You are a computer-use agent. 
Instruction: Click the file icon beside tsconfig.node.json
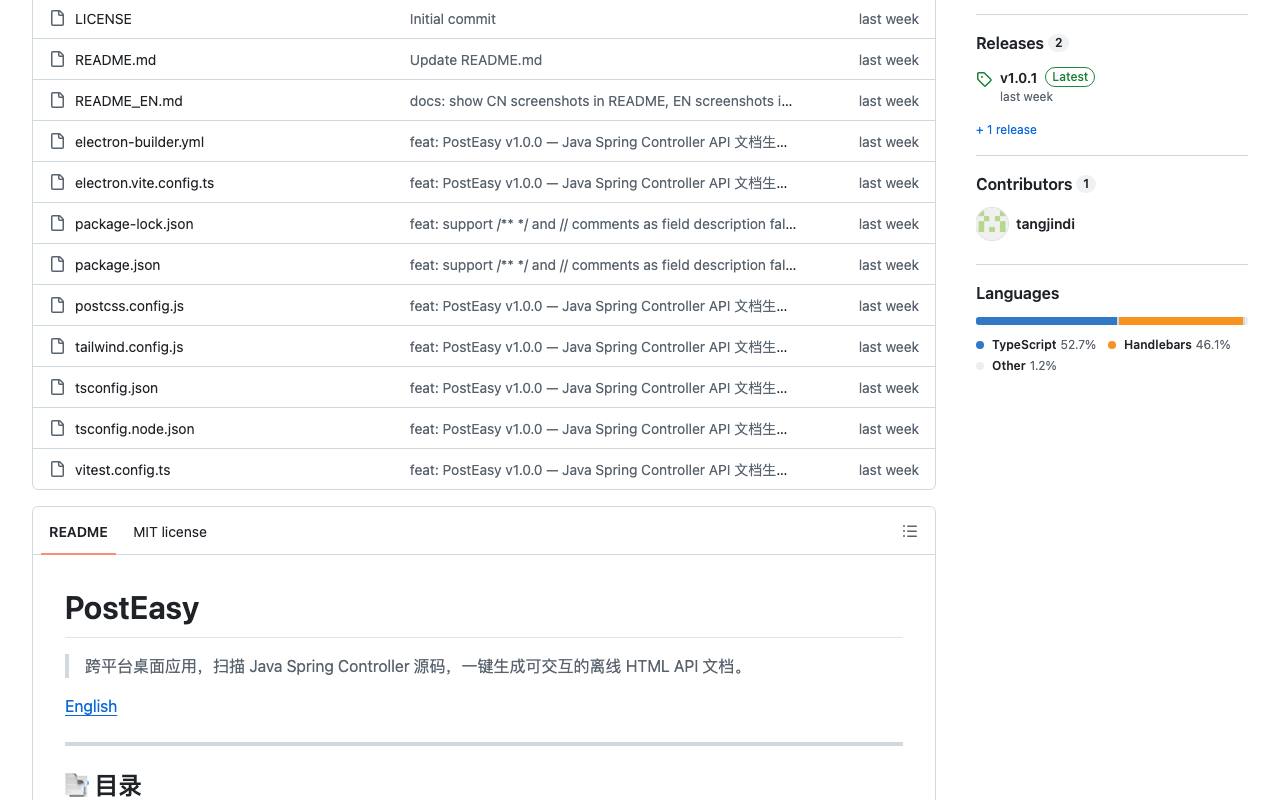tap(57, 429)
